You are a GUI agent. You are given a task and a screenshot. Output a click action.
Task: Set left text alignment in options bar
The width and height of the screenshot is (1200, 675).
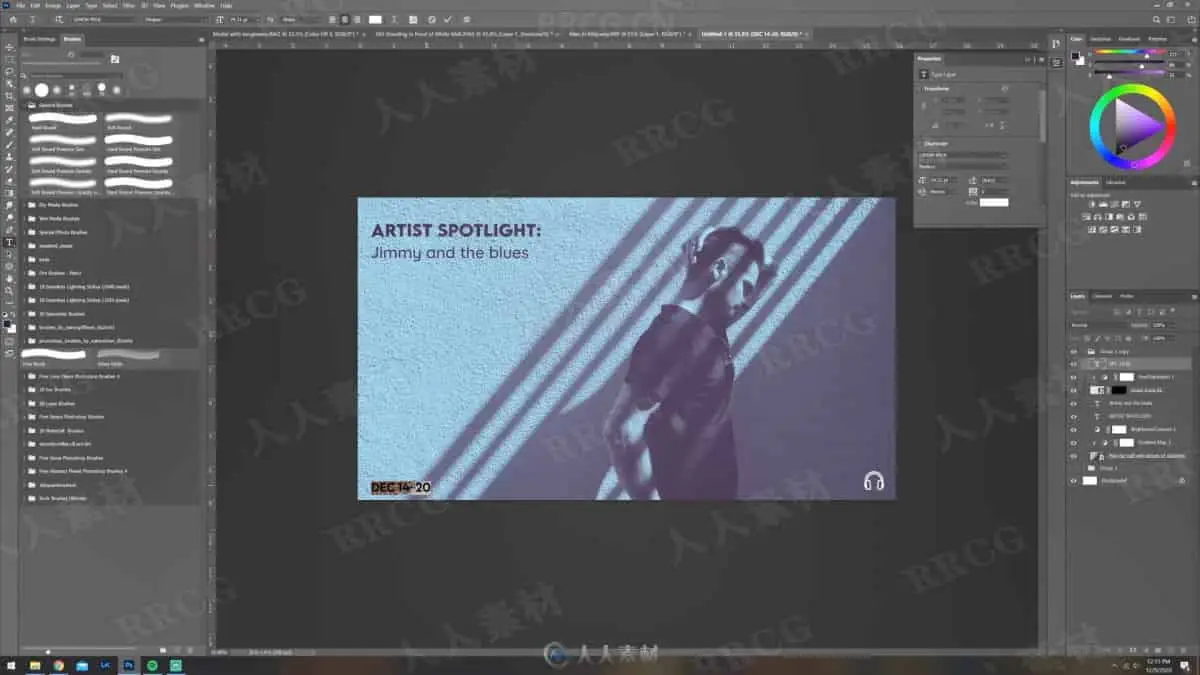332,19
